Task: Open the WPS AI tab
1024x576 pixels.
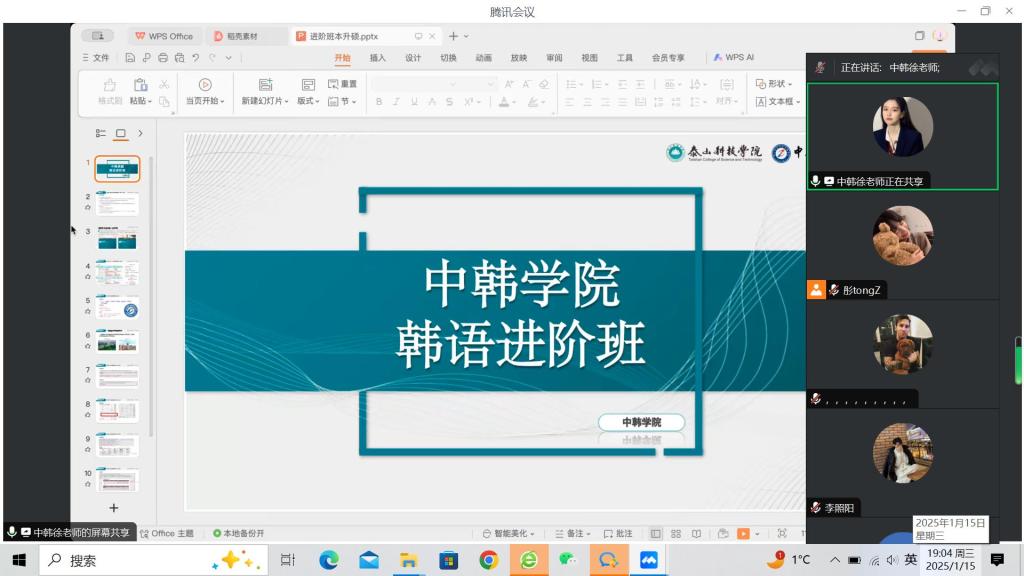Action: point(733,57)
